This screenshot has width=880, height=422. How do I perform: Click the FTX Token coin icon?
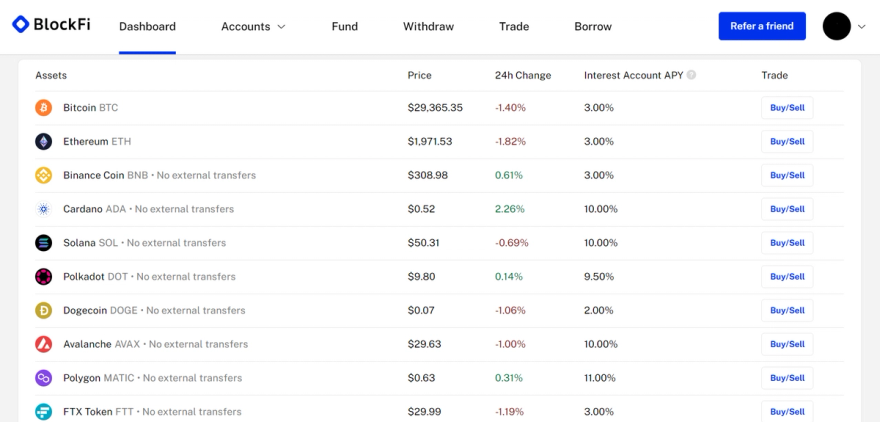coord(44,411)
